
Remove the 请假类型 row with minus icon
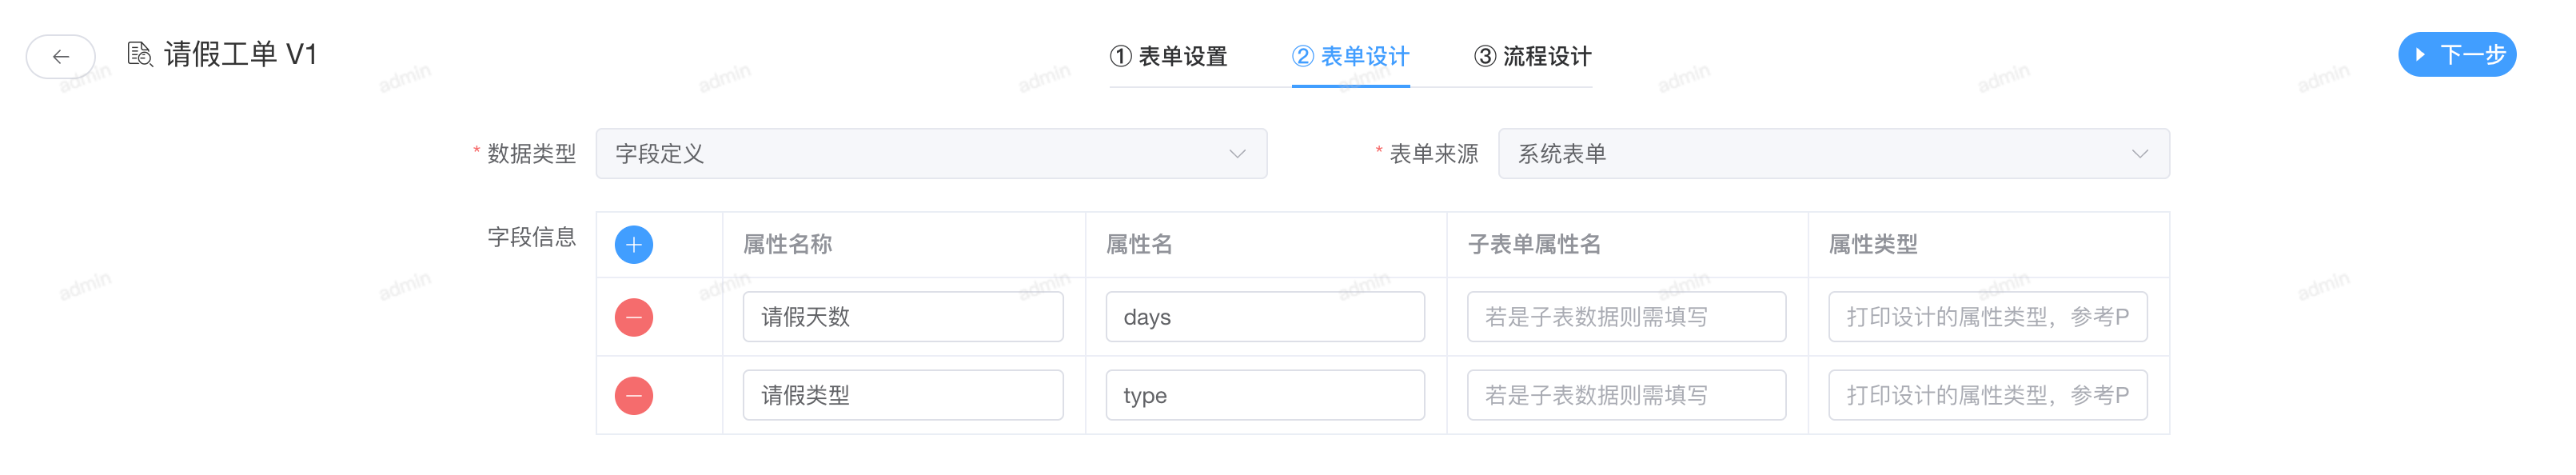(x=634, y=396)
